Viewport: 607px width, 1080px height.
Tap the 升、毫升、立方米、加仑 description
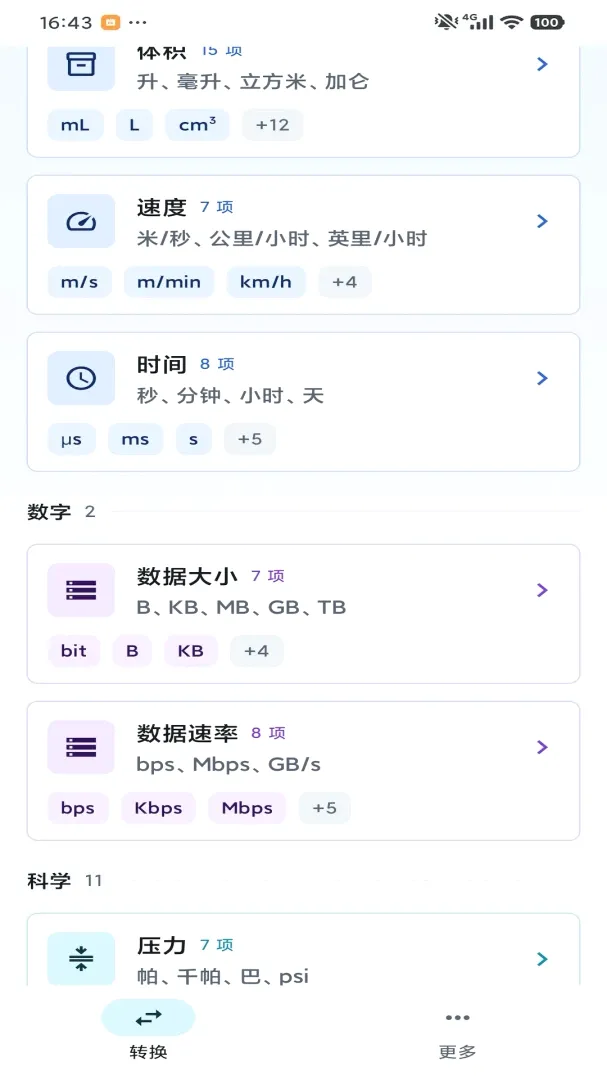pos(253,81)
